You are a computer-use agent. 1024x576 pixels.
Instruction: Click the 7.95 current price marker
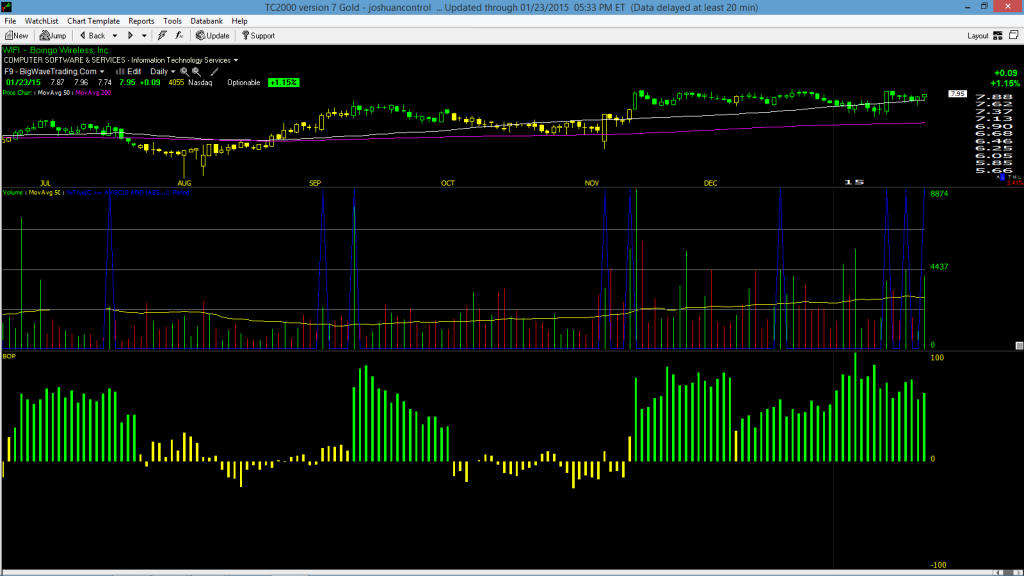point(957,94)
